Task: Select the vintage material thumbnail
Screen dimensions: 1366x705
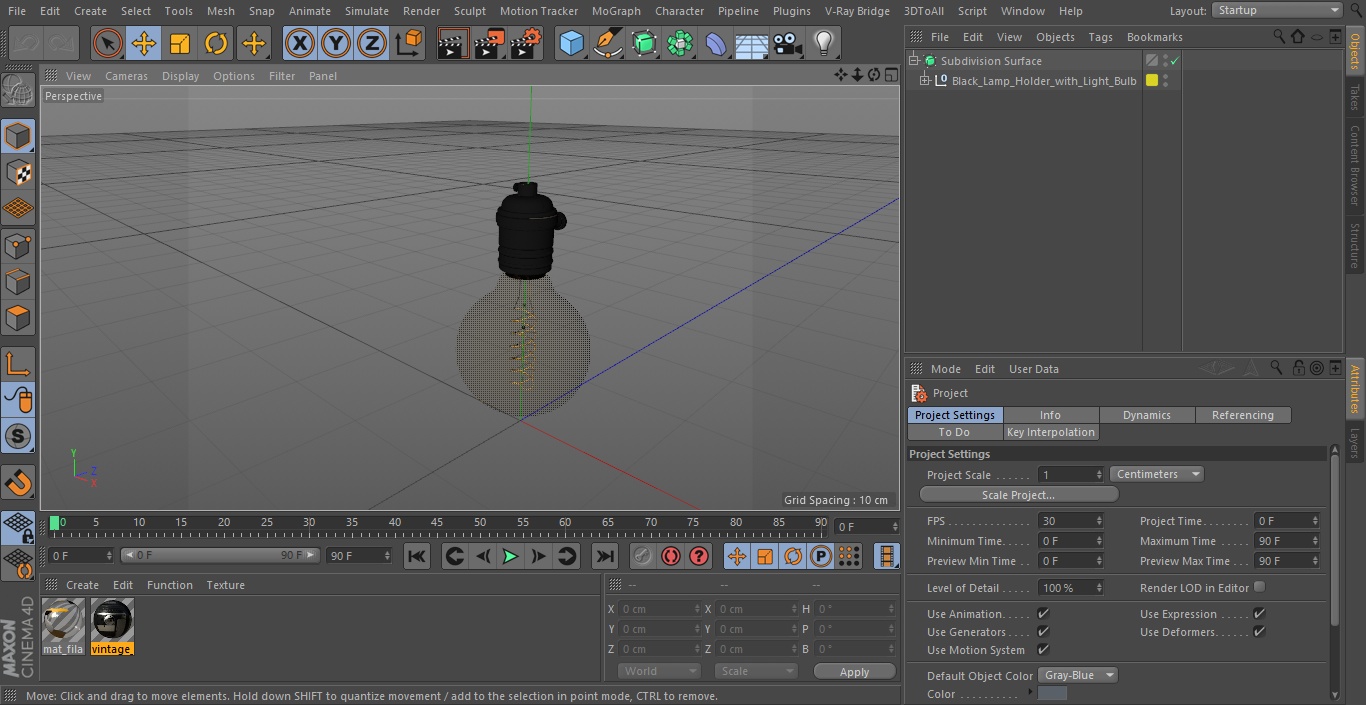Action: 111,626
